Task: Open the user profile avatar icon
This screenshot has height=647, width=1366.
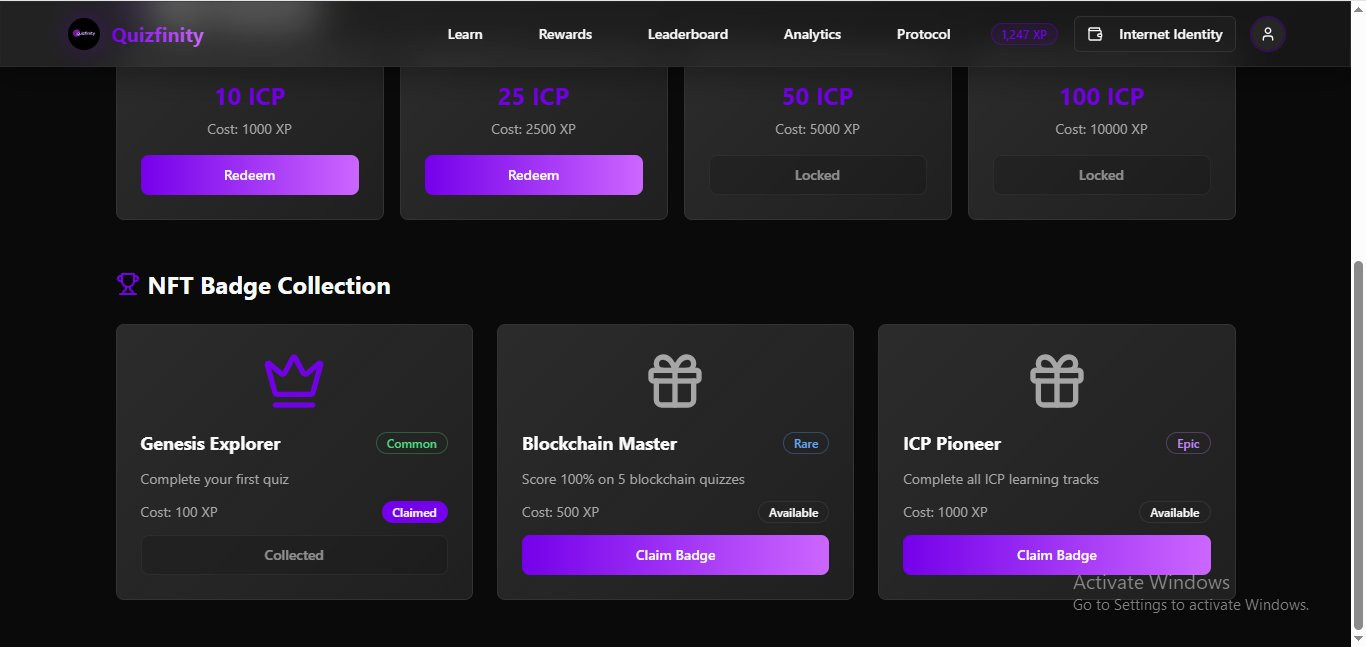Action: 1268,34
